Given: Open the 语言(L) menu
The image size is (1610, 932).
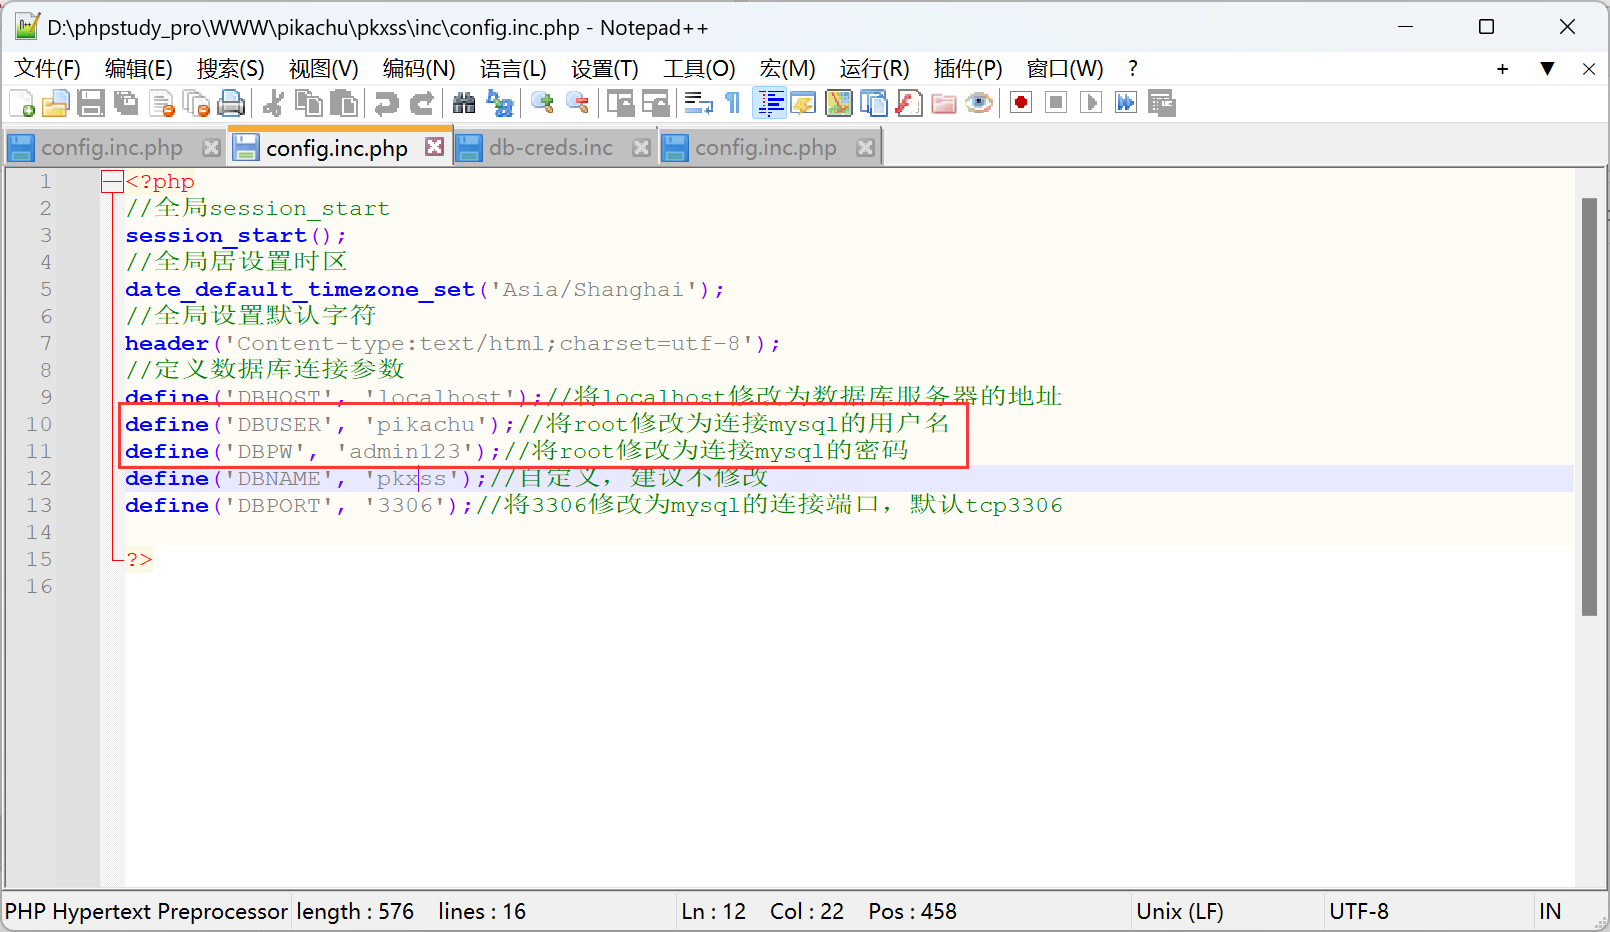Looking at the screenshot, I should click(513, 69).
